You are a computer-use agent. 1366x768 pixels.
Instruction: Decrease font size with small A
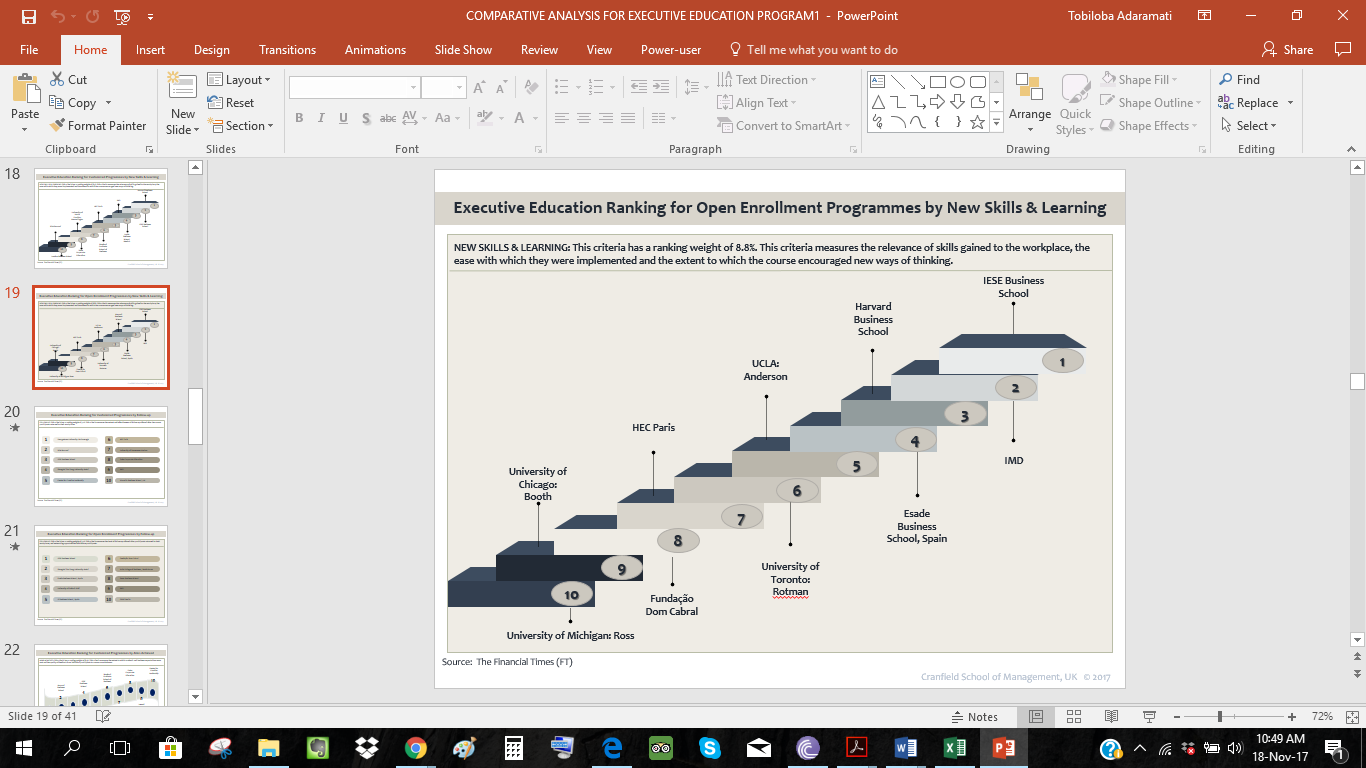point(501,88)
